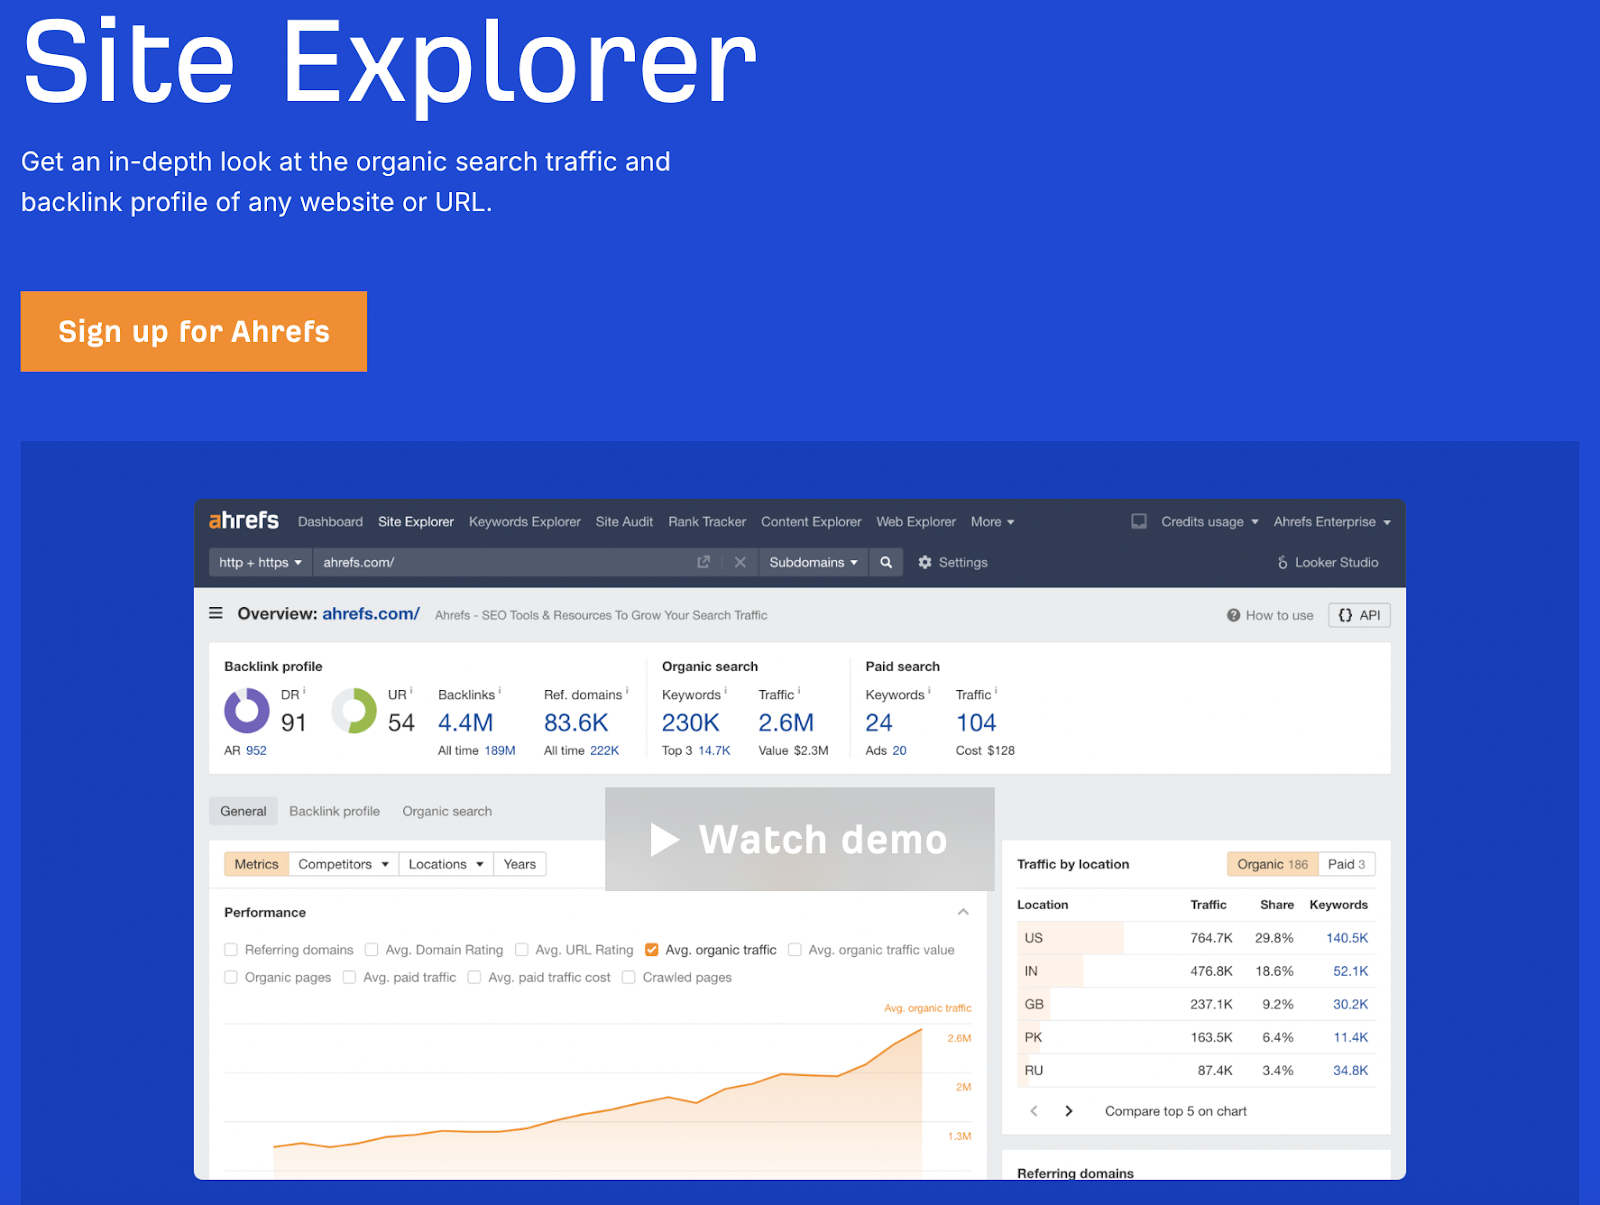
Task: Click the ahrefs logo
Action: (x=243, y=521)
